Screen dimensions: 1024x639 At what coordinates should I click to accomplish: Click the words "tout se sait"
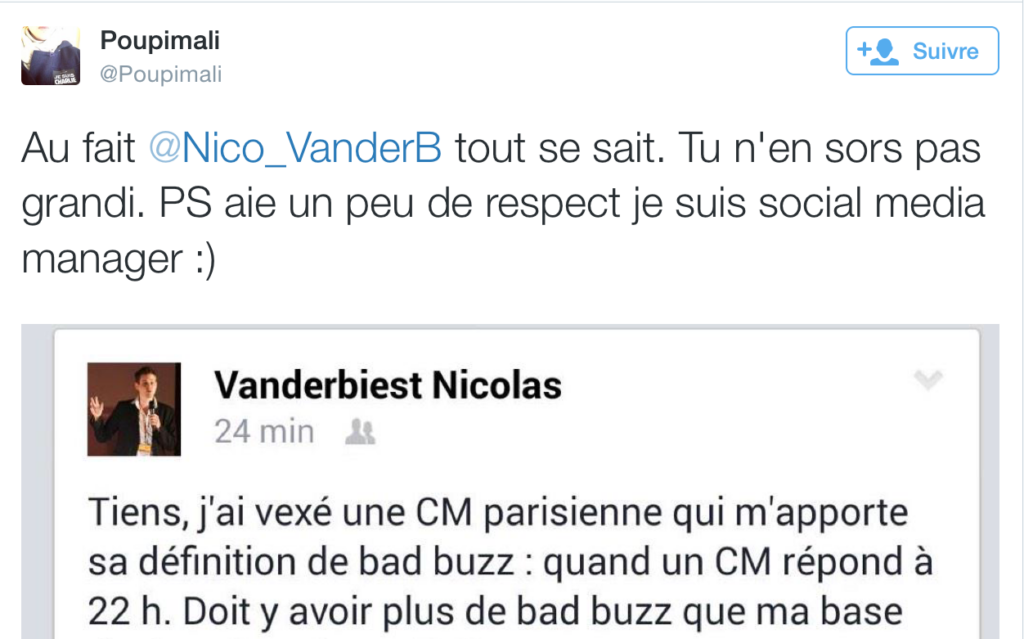click(x=552, y=149)
